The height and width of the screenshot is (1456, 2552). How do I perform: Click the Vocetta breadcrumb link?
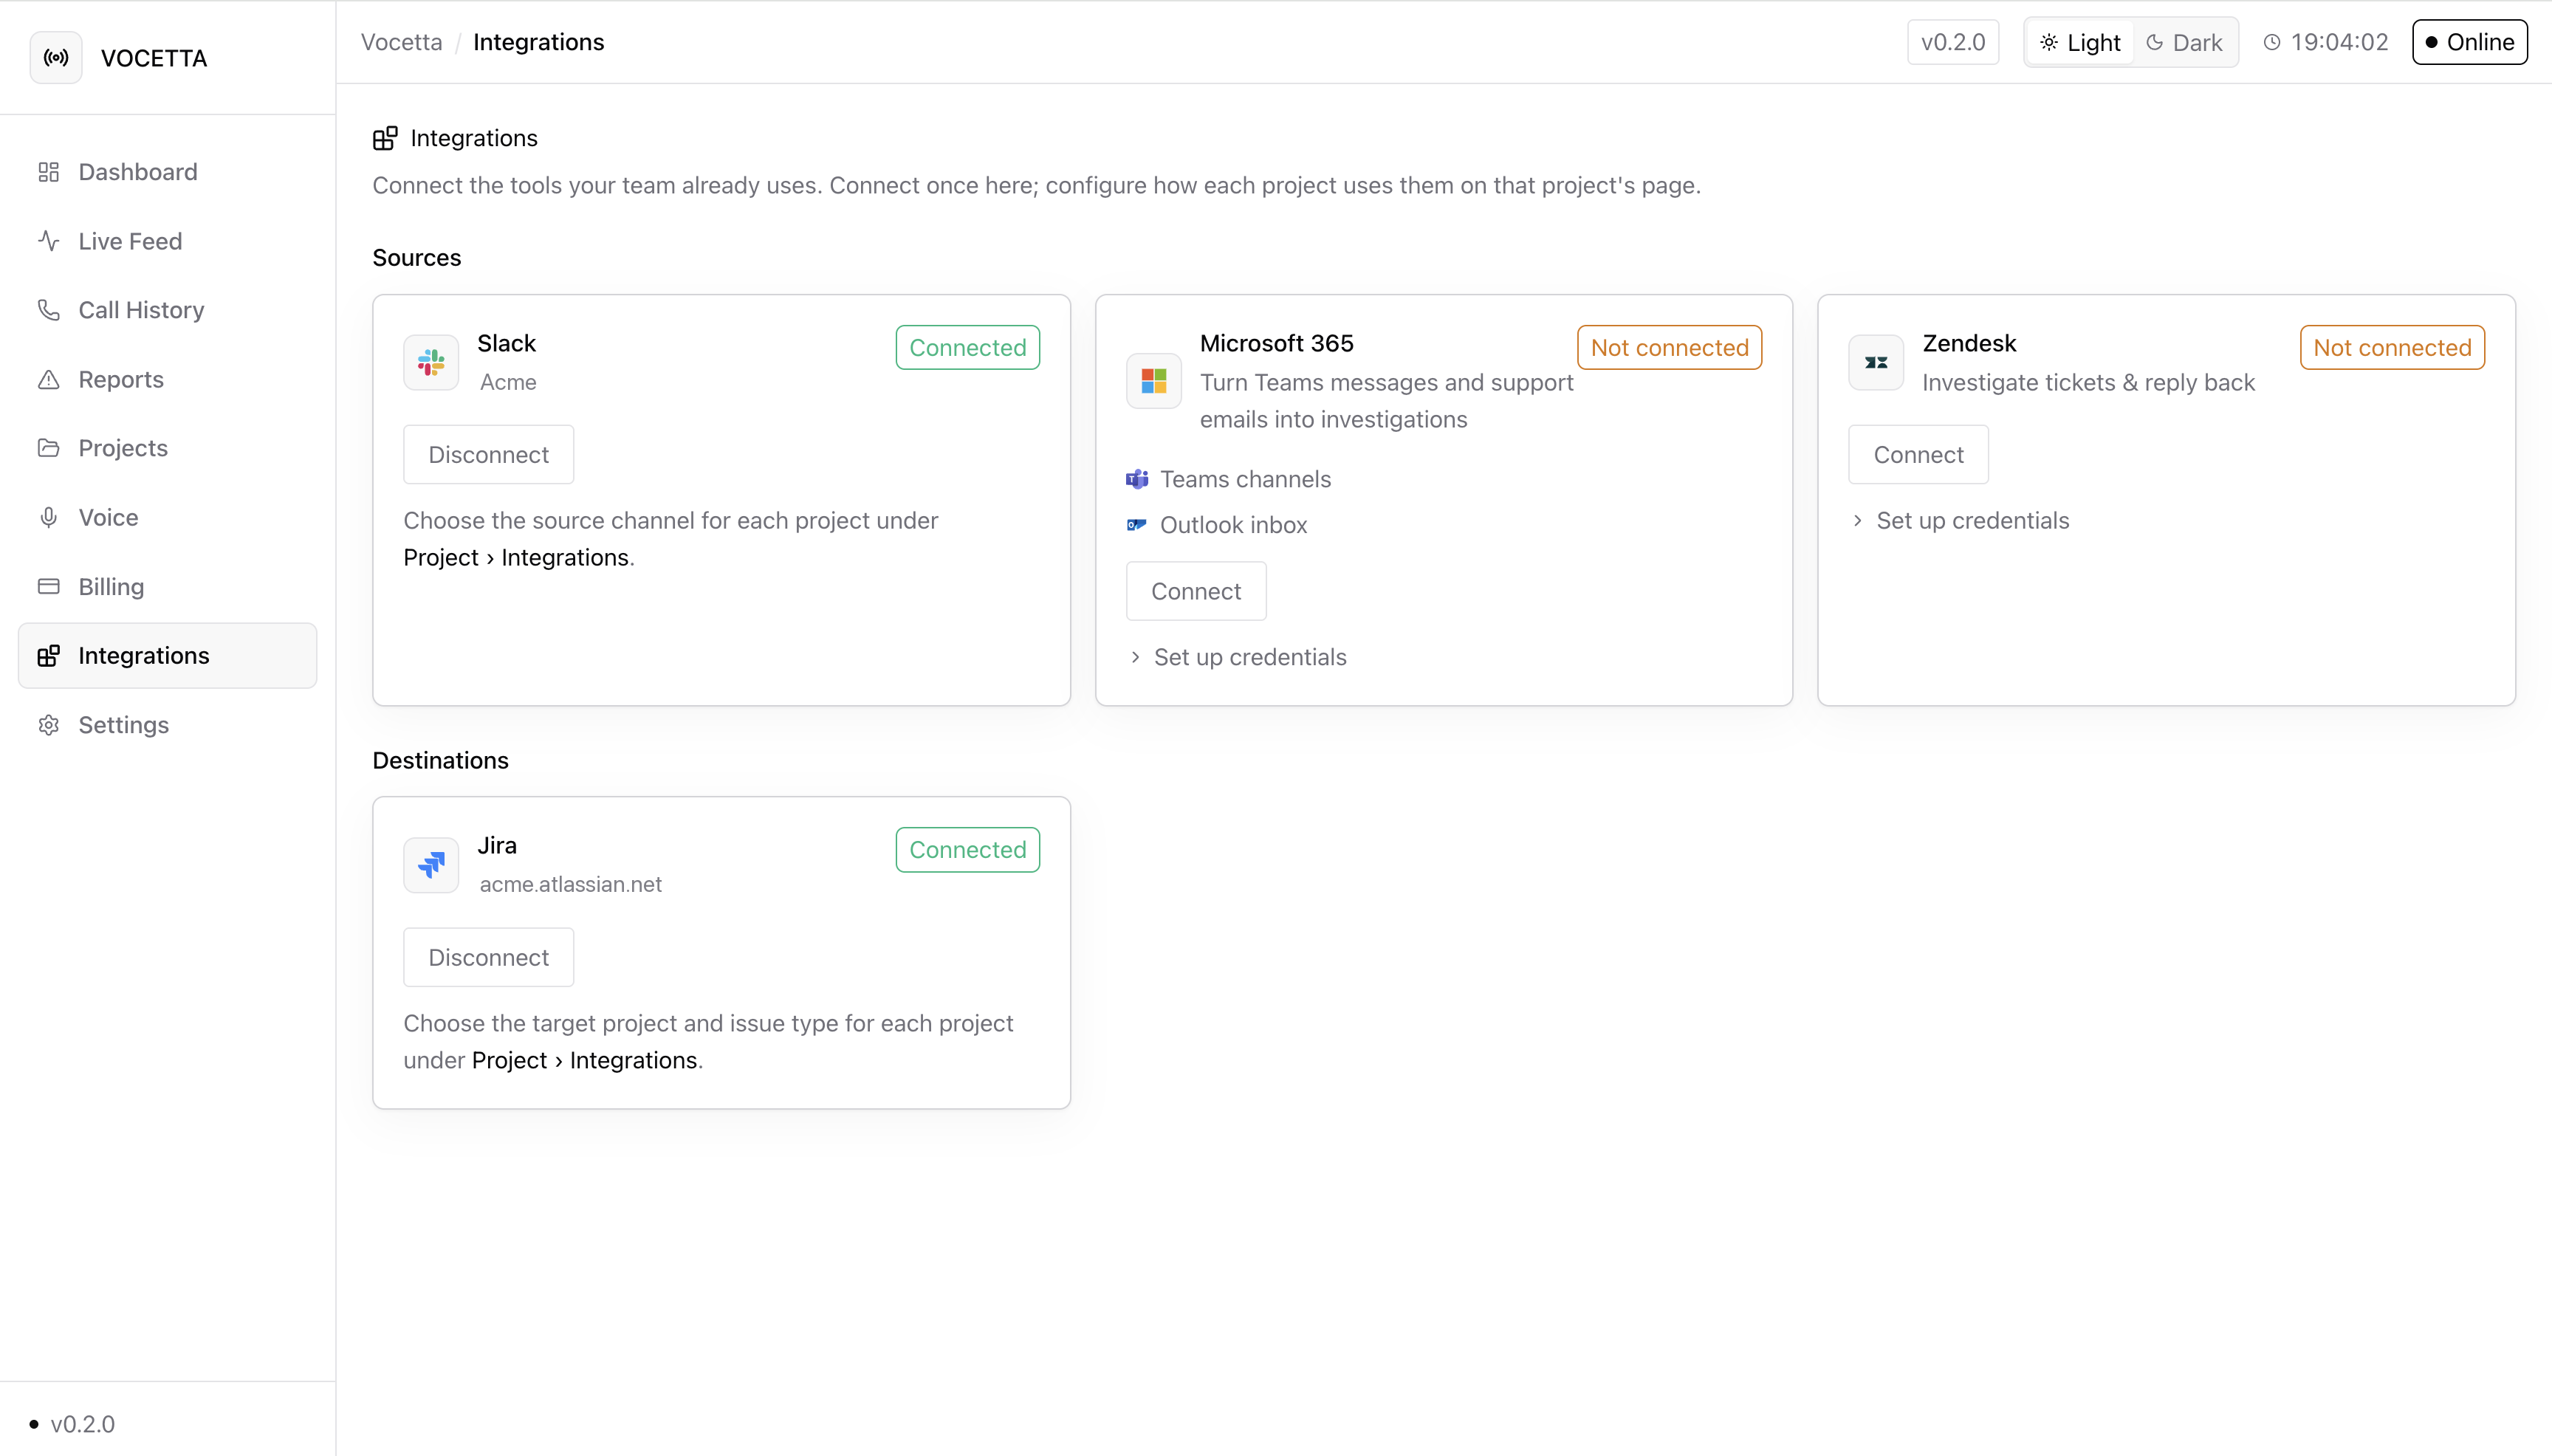coord(401,42)
